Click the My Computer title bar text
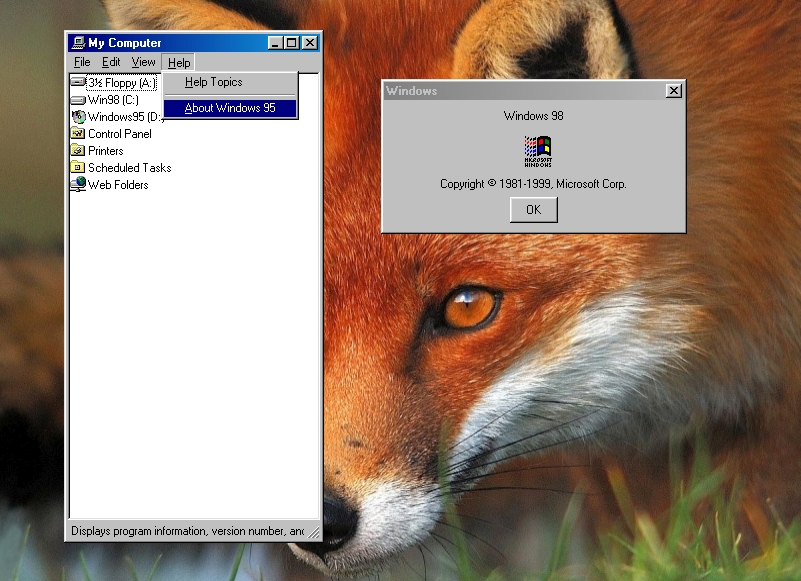The height and width of the screenshot is (581, 801). (125, 43)
